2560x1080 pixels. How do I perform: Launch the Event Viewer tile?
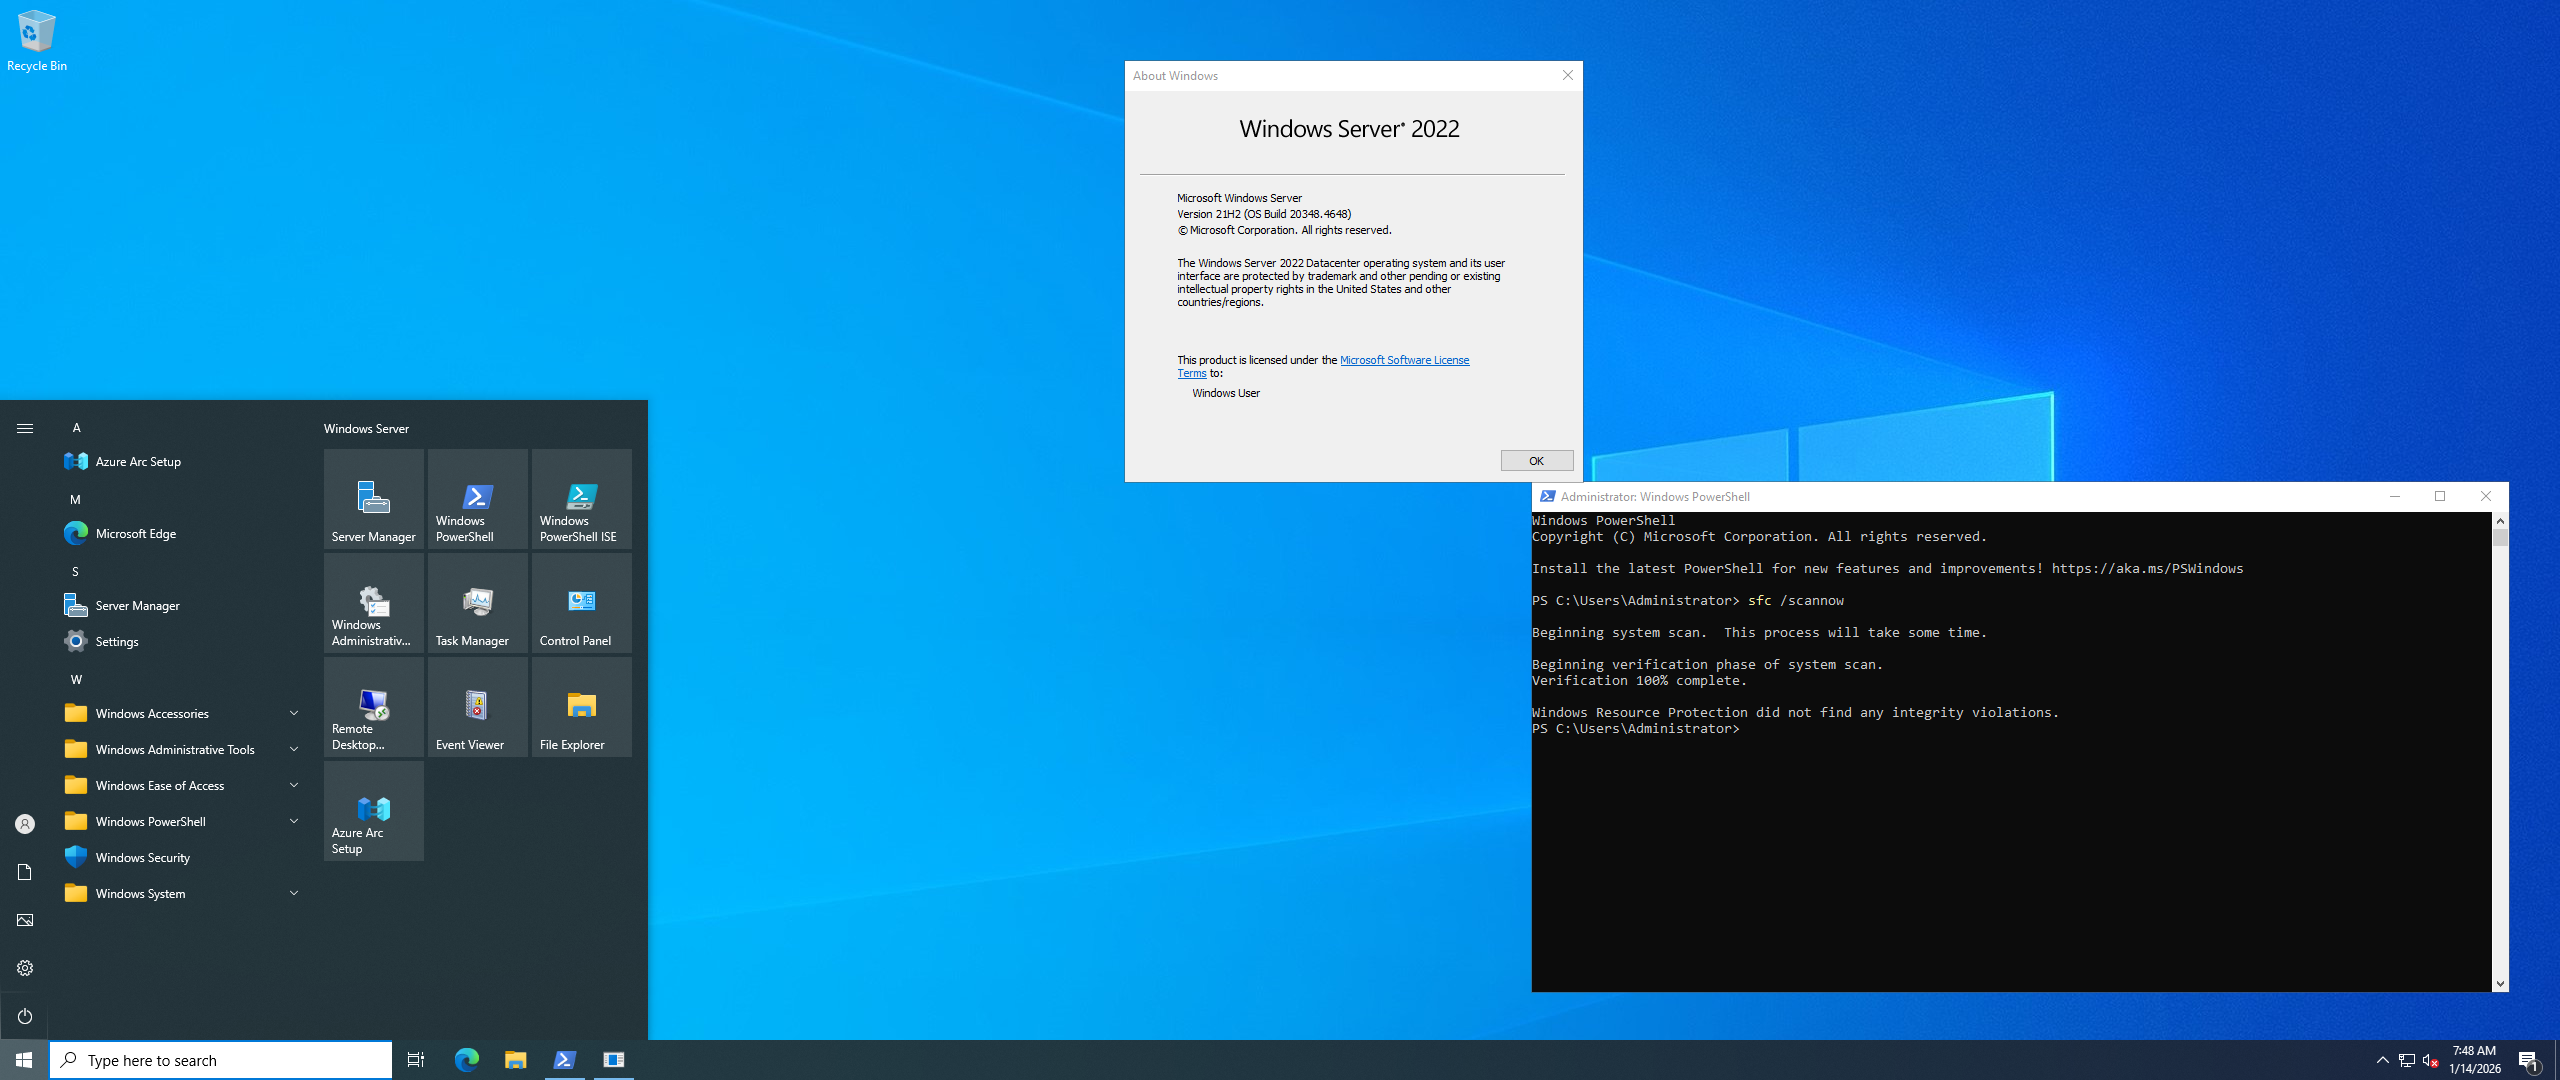[477, 707]
